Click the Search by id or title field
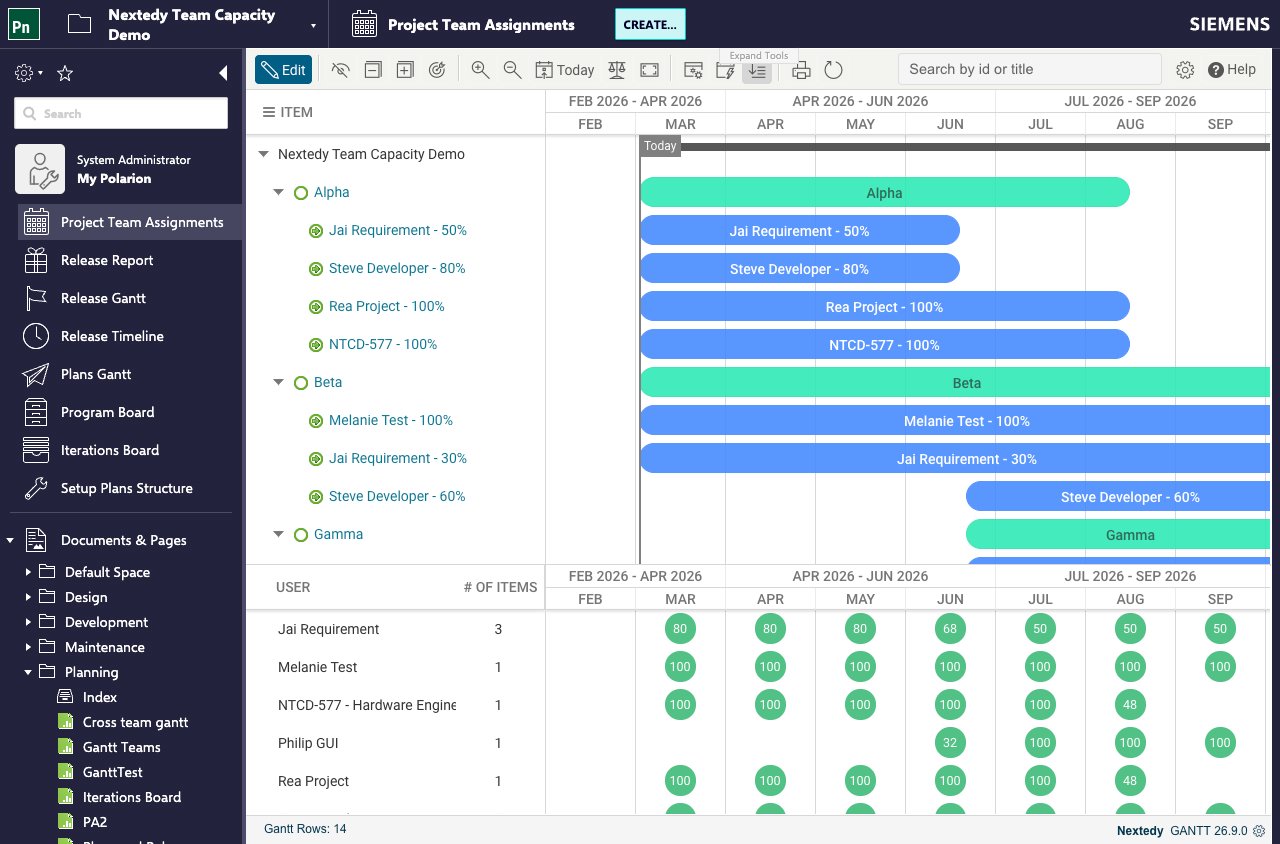The height and width of the screenshot is (844, 1280). point(1029,69)
